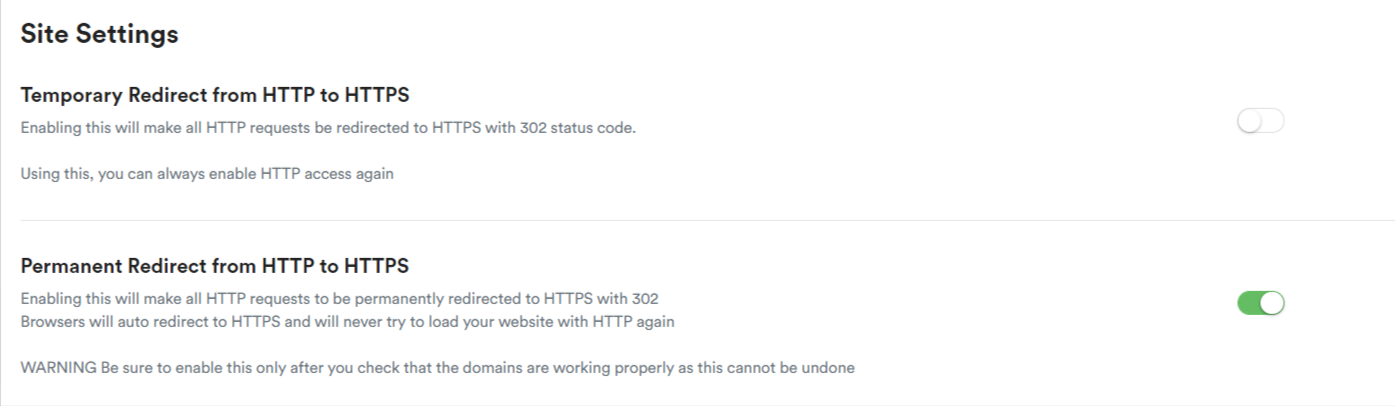The height and width of the screenshot is (406, 1395).
Task: Click the Permanent Redirect from HTTP to HTTPS heading
Action: coord(215,267)
